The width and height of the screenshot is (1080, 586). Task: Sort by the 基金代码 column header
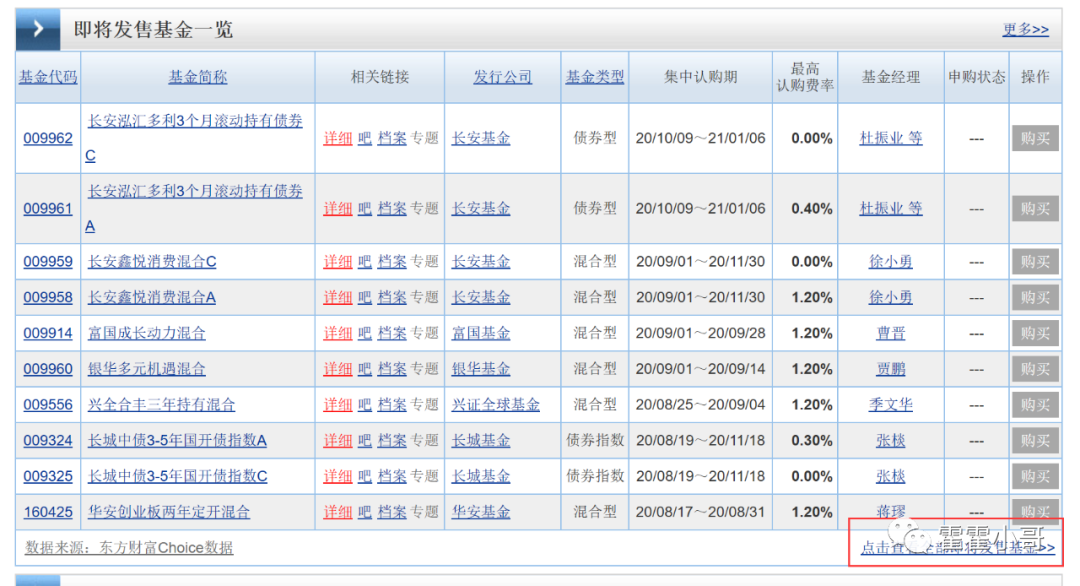[x=48, y=77]
